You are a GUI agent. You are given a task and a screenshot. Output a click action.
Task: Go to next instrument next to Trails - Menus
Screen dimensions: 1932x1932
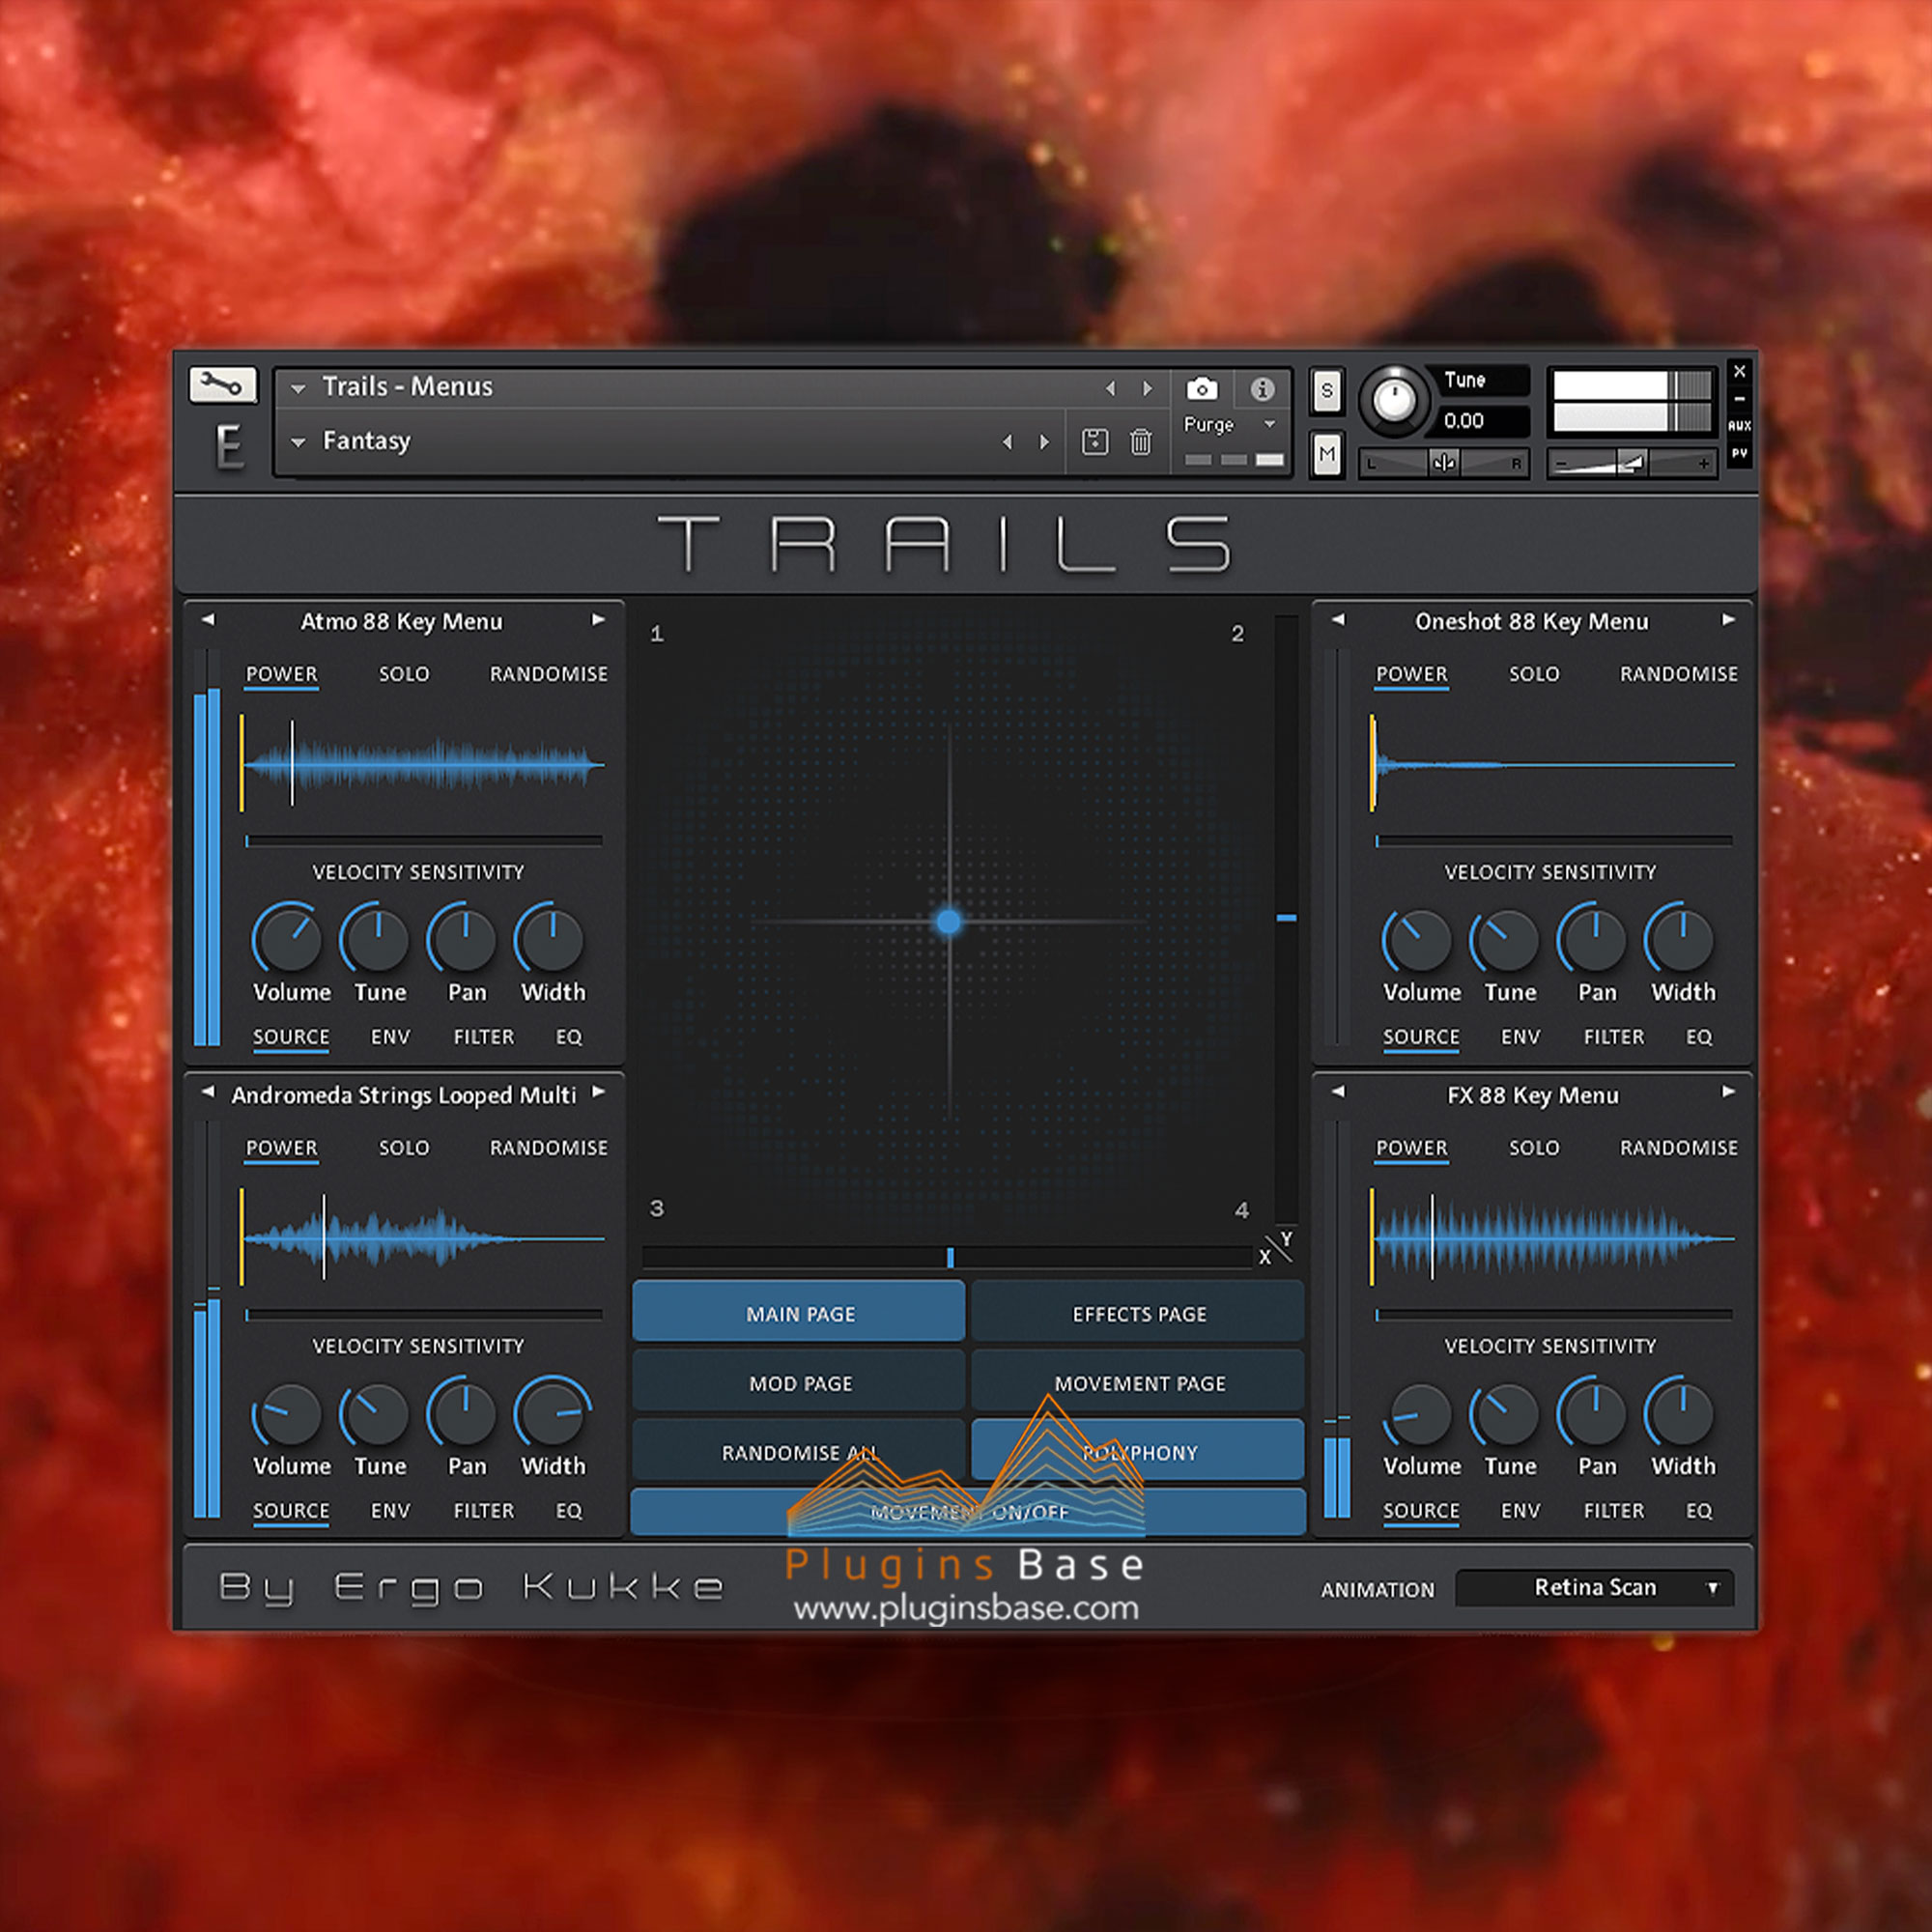(x=1147, y=388)
